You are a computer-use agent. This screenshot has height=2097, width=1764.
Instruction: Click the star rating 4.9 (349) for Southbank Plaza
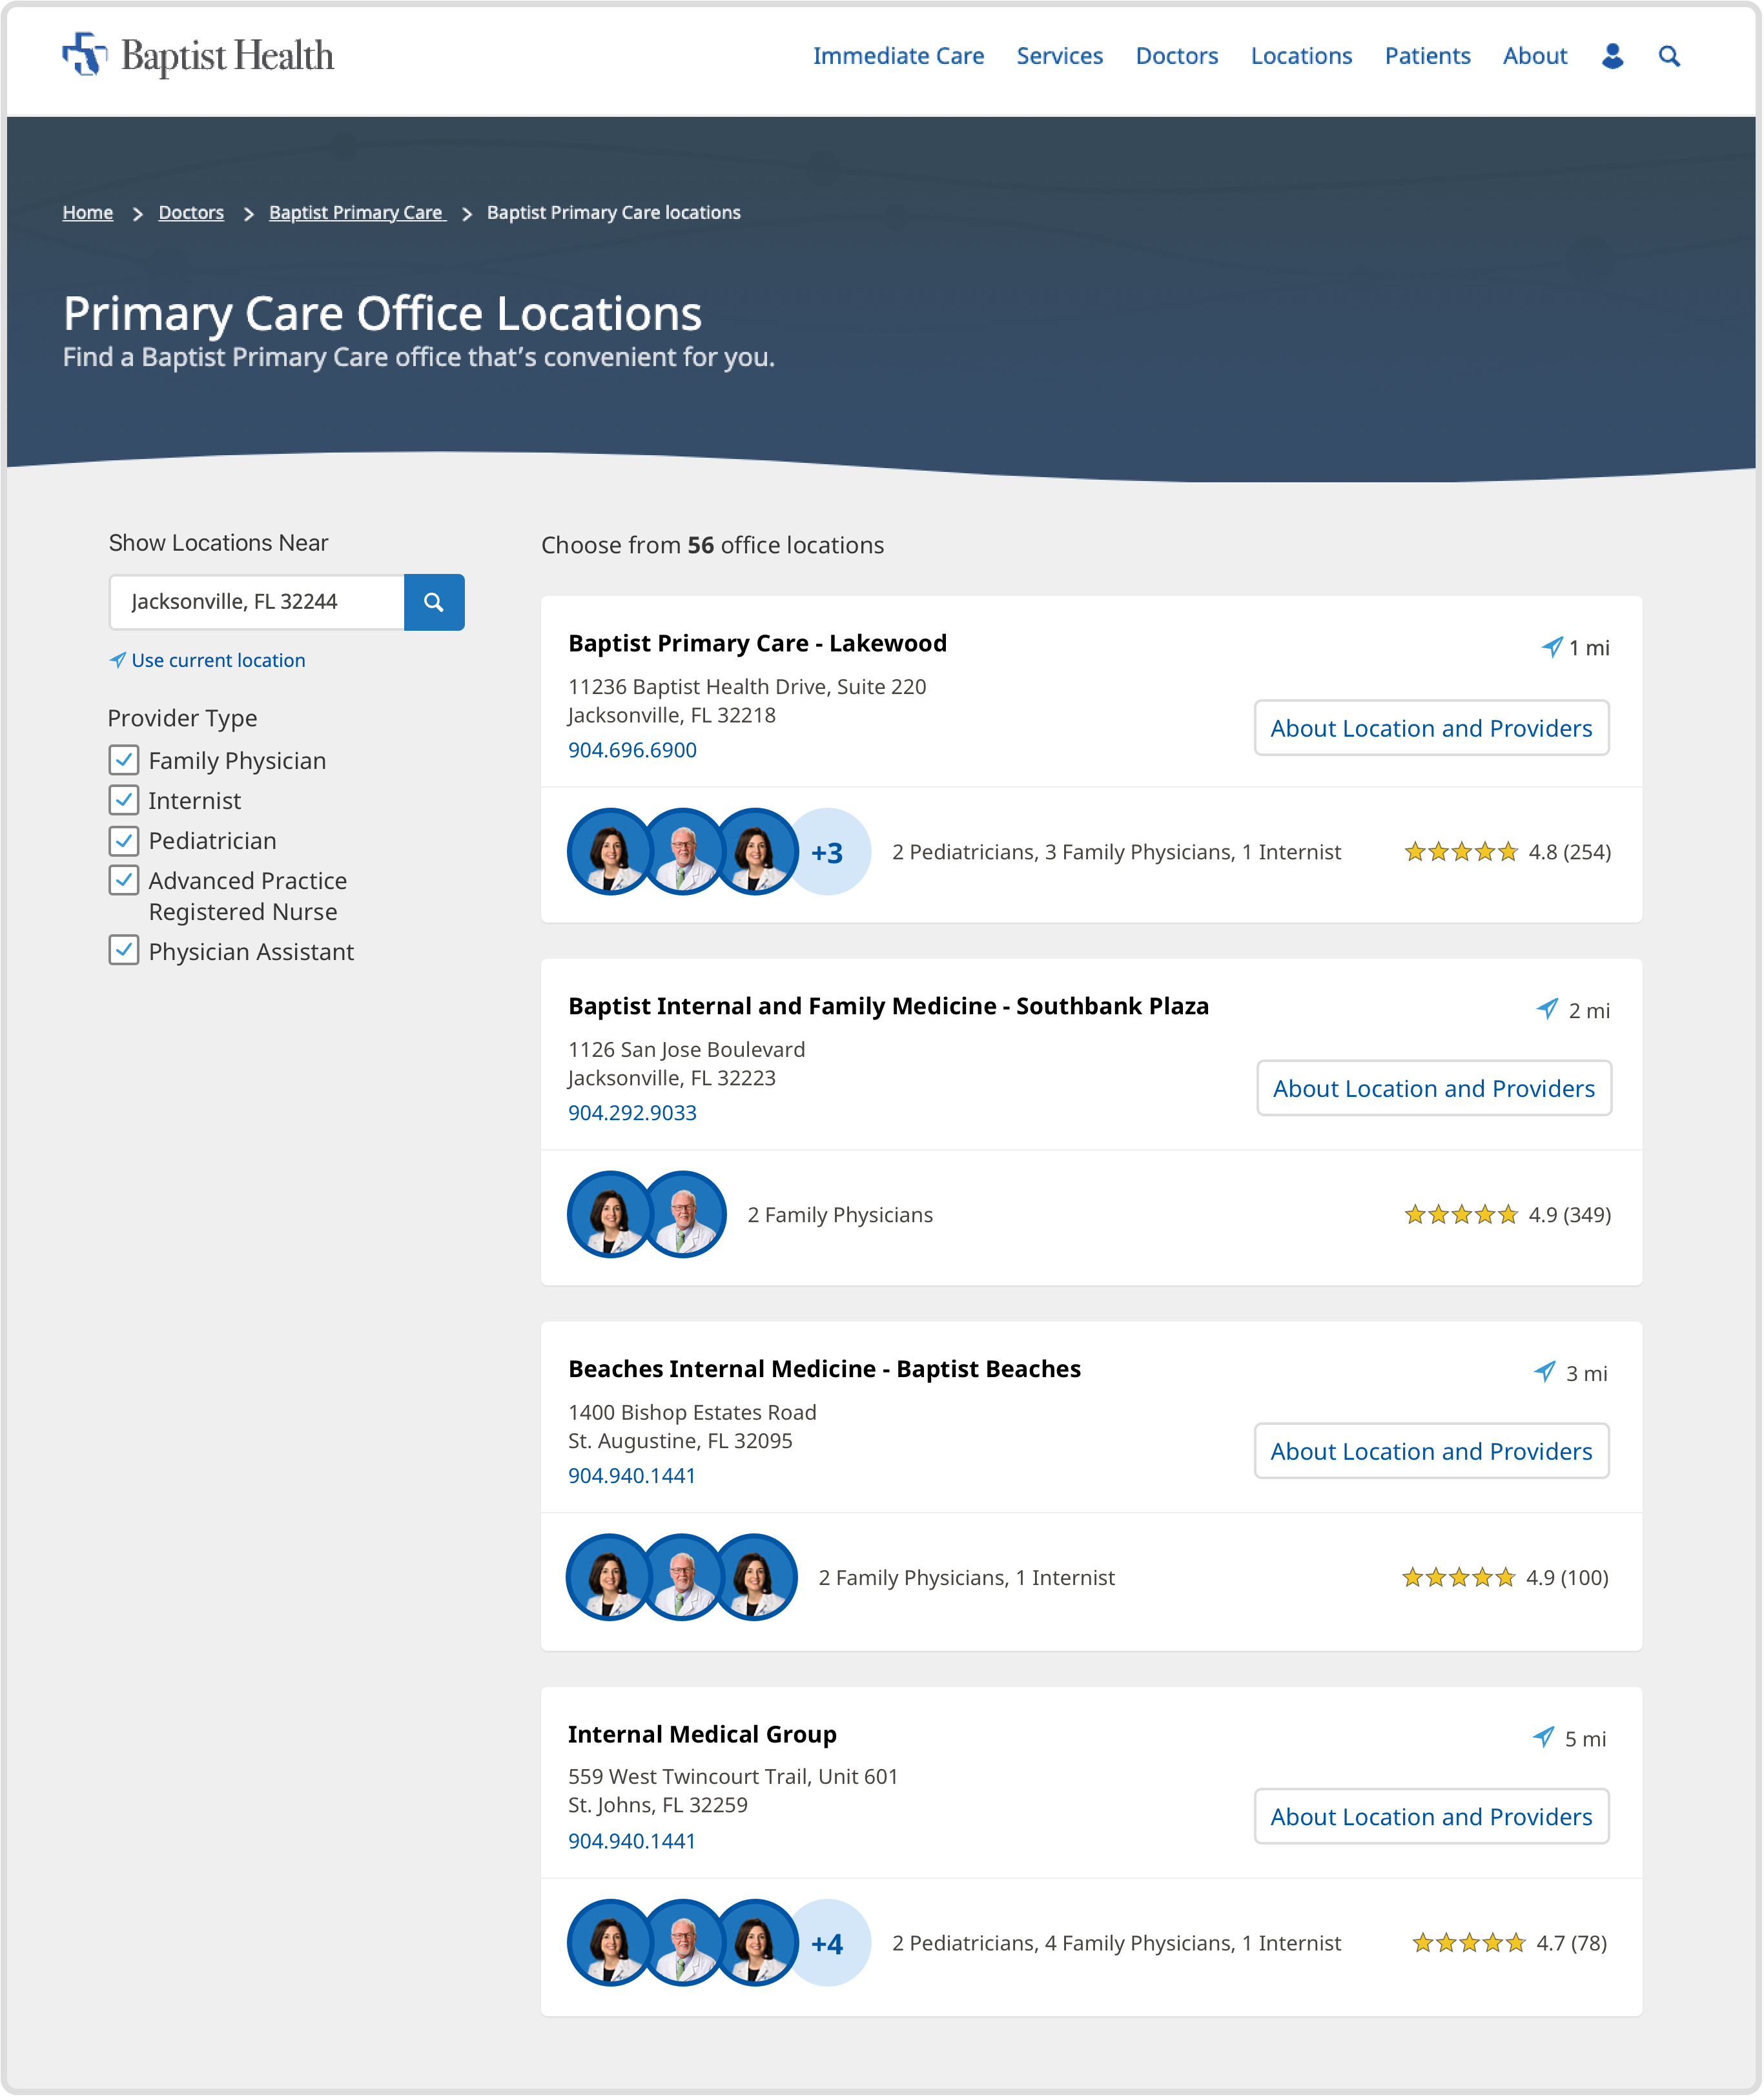point(1508,1215)
